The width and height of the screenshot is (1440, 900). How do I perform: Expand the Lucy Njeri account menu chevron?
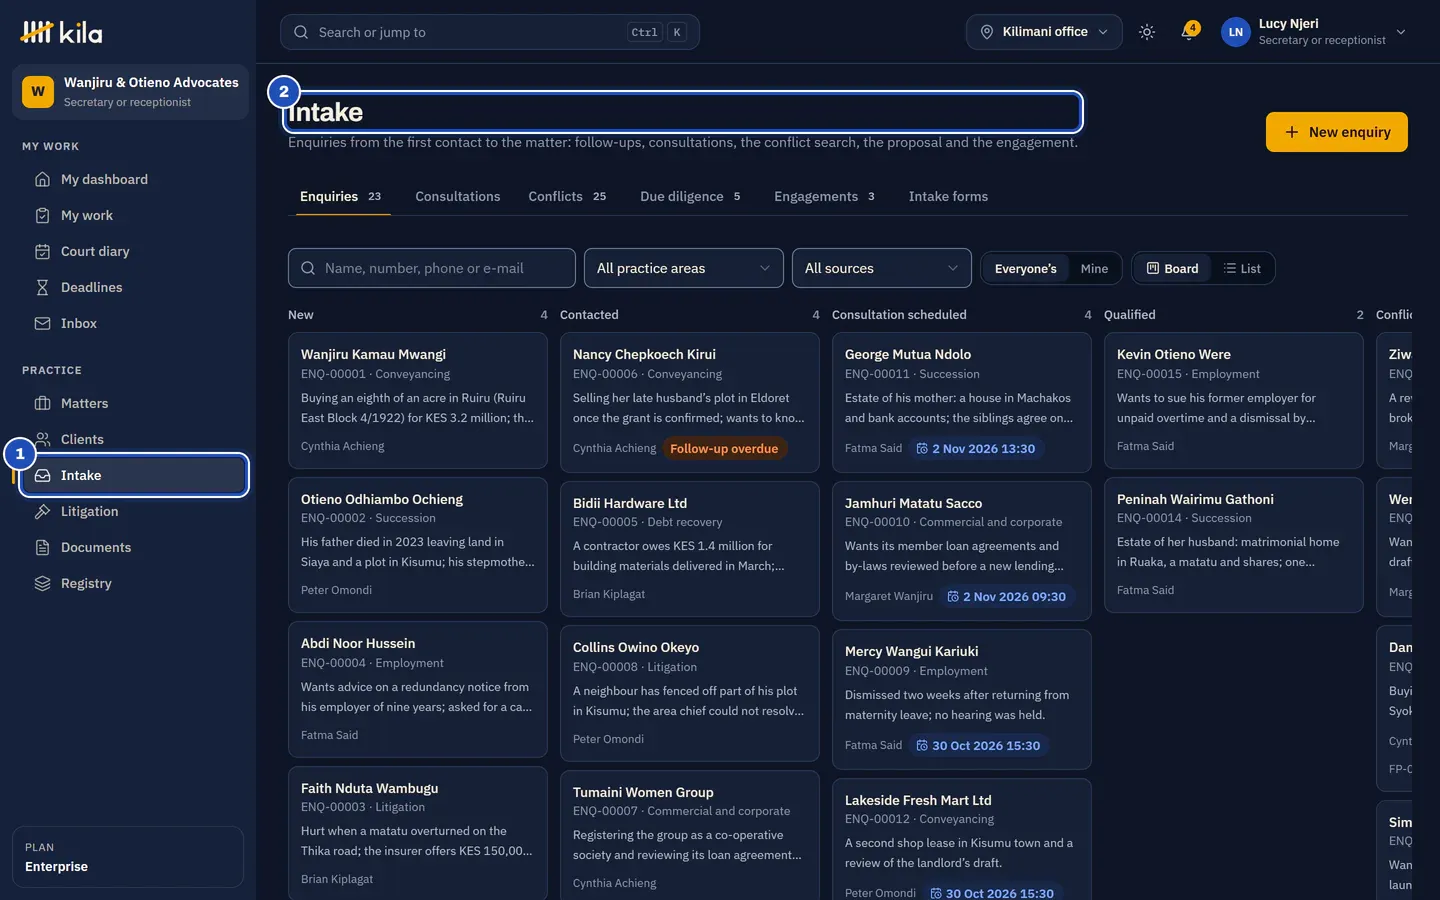1401,32
